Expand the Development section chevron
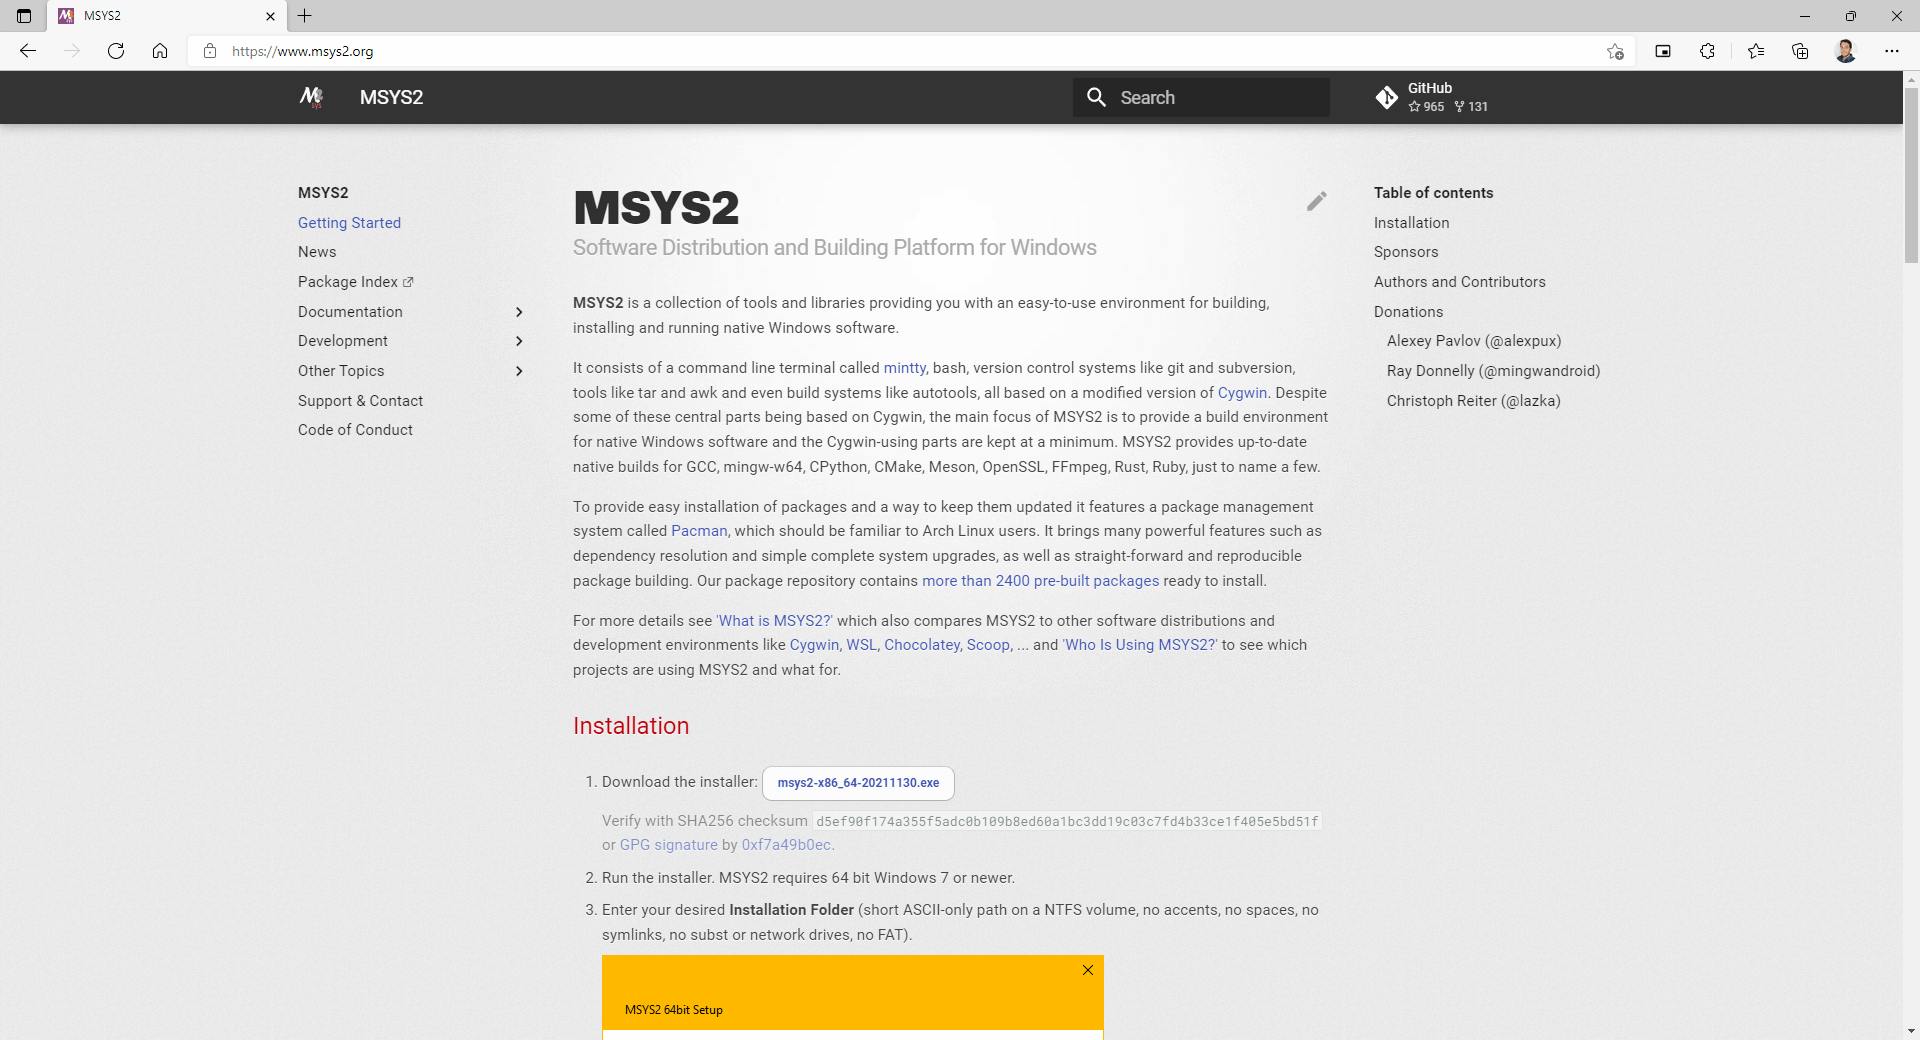Viewport: 1920px width, 1040px height. coord(519,341)
